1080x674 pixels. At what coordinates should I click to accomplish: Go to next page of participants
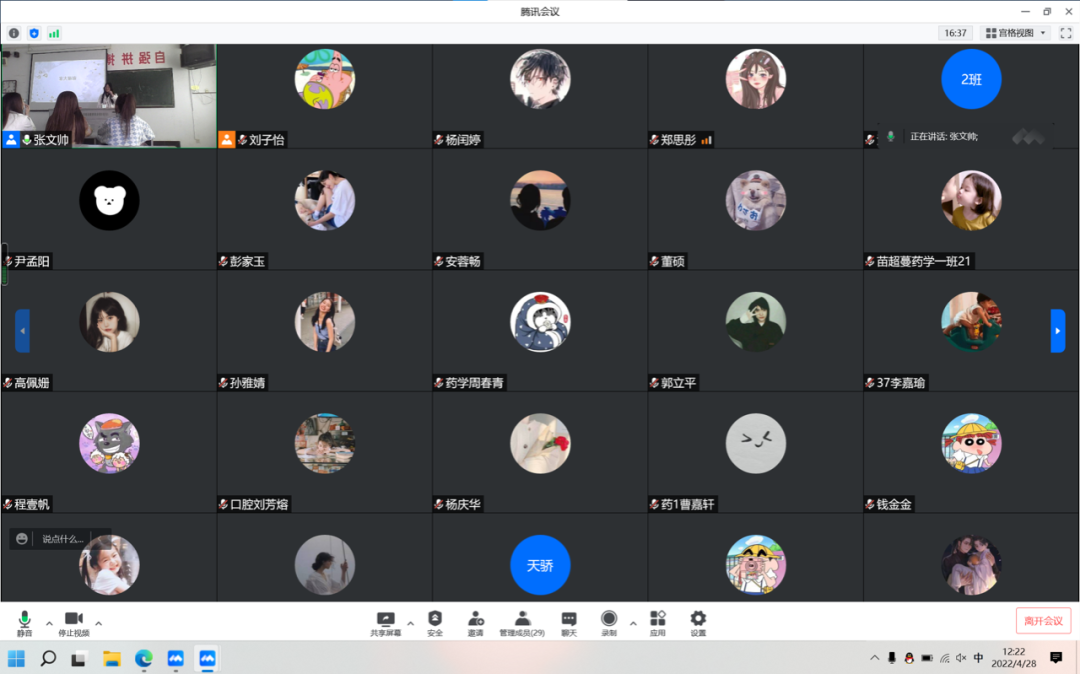point(1057,331)
